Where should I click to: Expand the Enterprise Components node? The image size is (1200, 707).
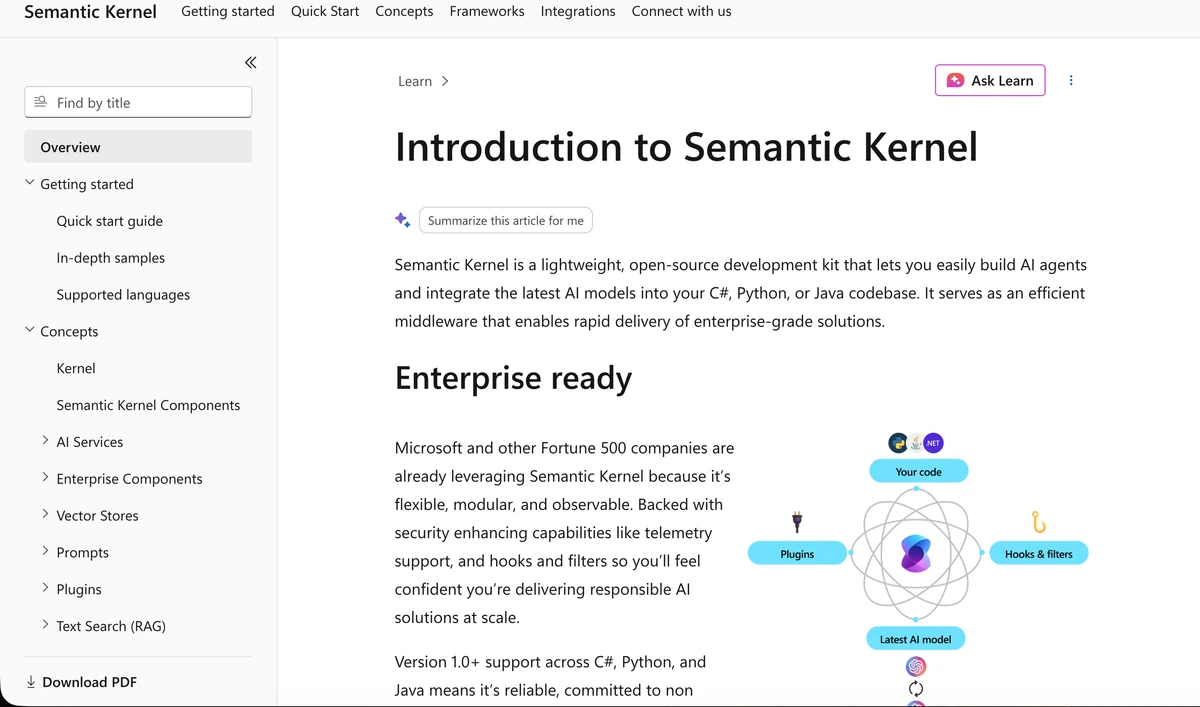(x=45, y=477)
